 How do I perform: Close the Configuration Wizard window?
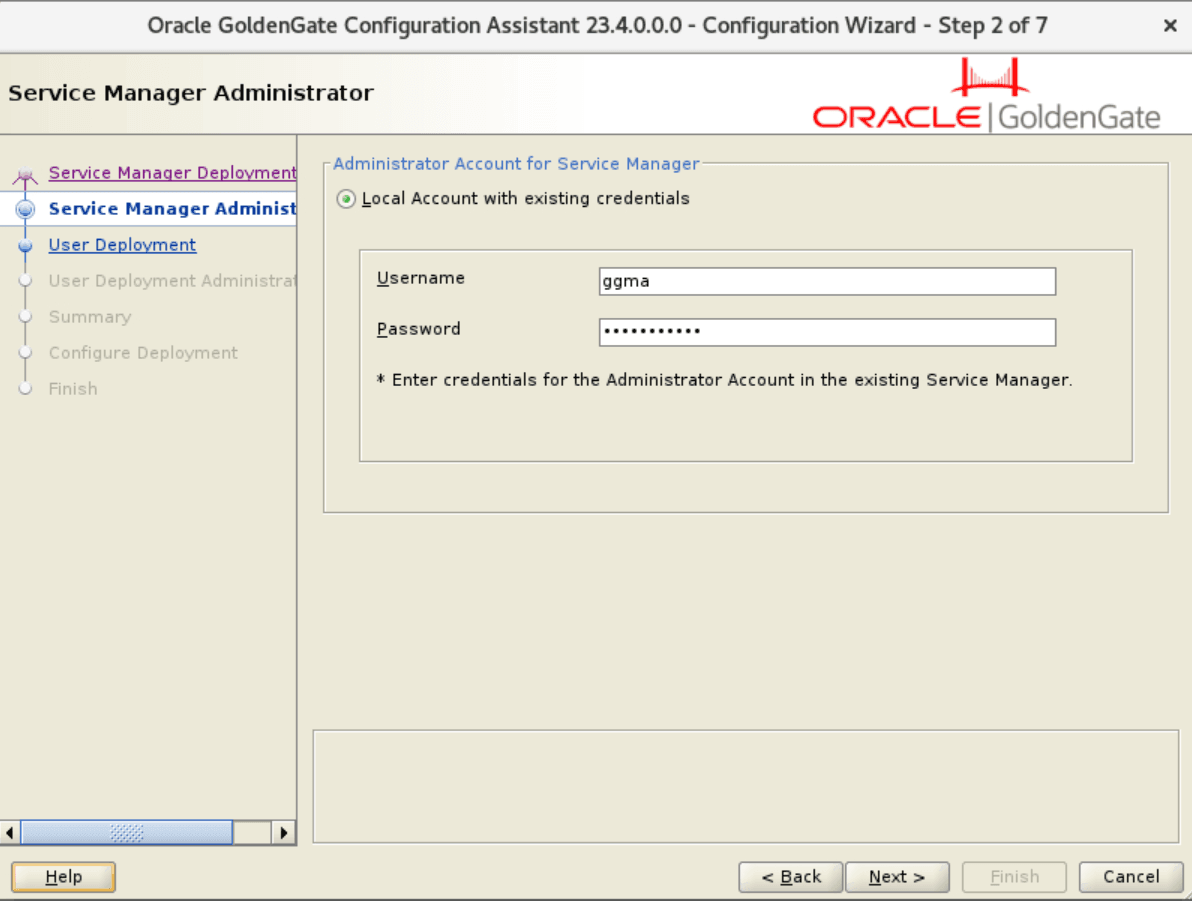[x=1170, y=26]
